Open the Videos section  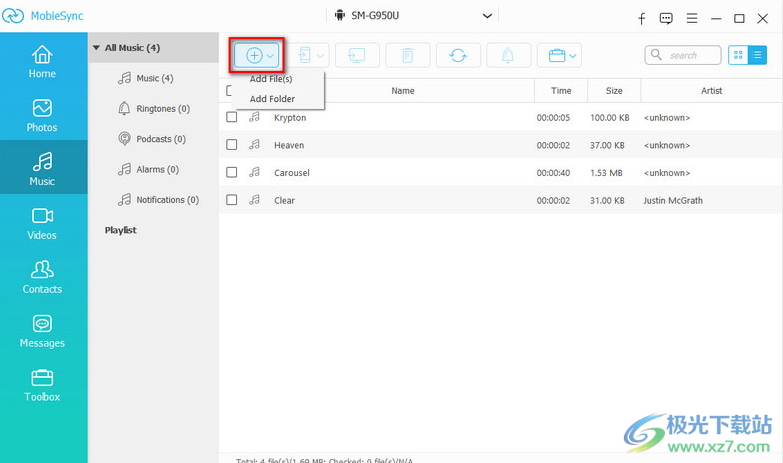click(x=42, y=223)
